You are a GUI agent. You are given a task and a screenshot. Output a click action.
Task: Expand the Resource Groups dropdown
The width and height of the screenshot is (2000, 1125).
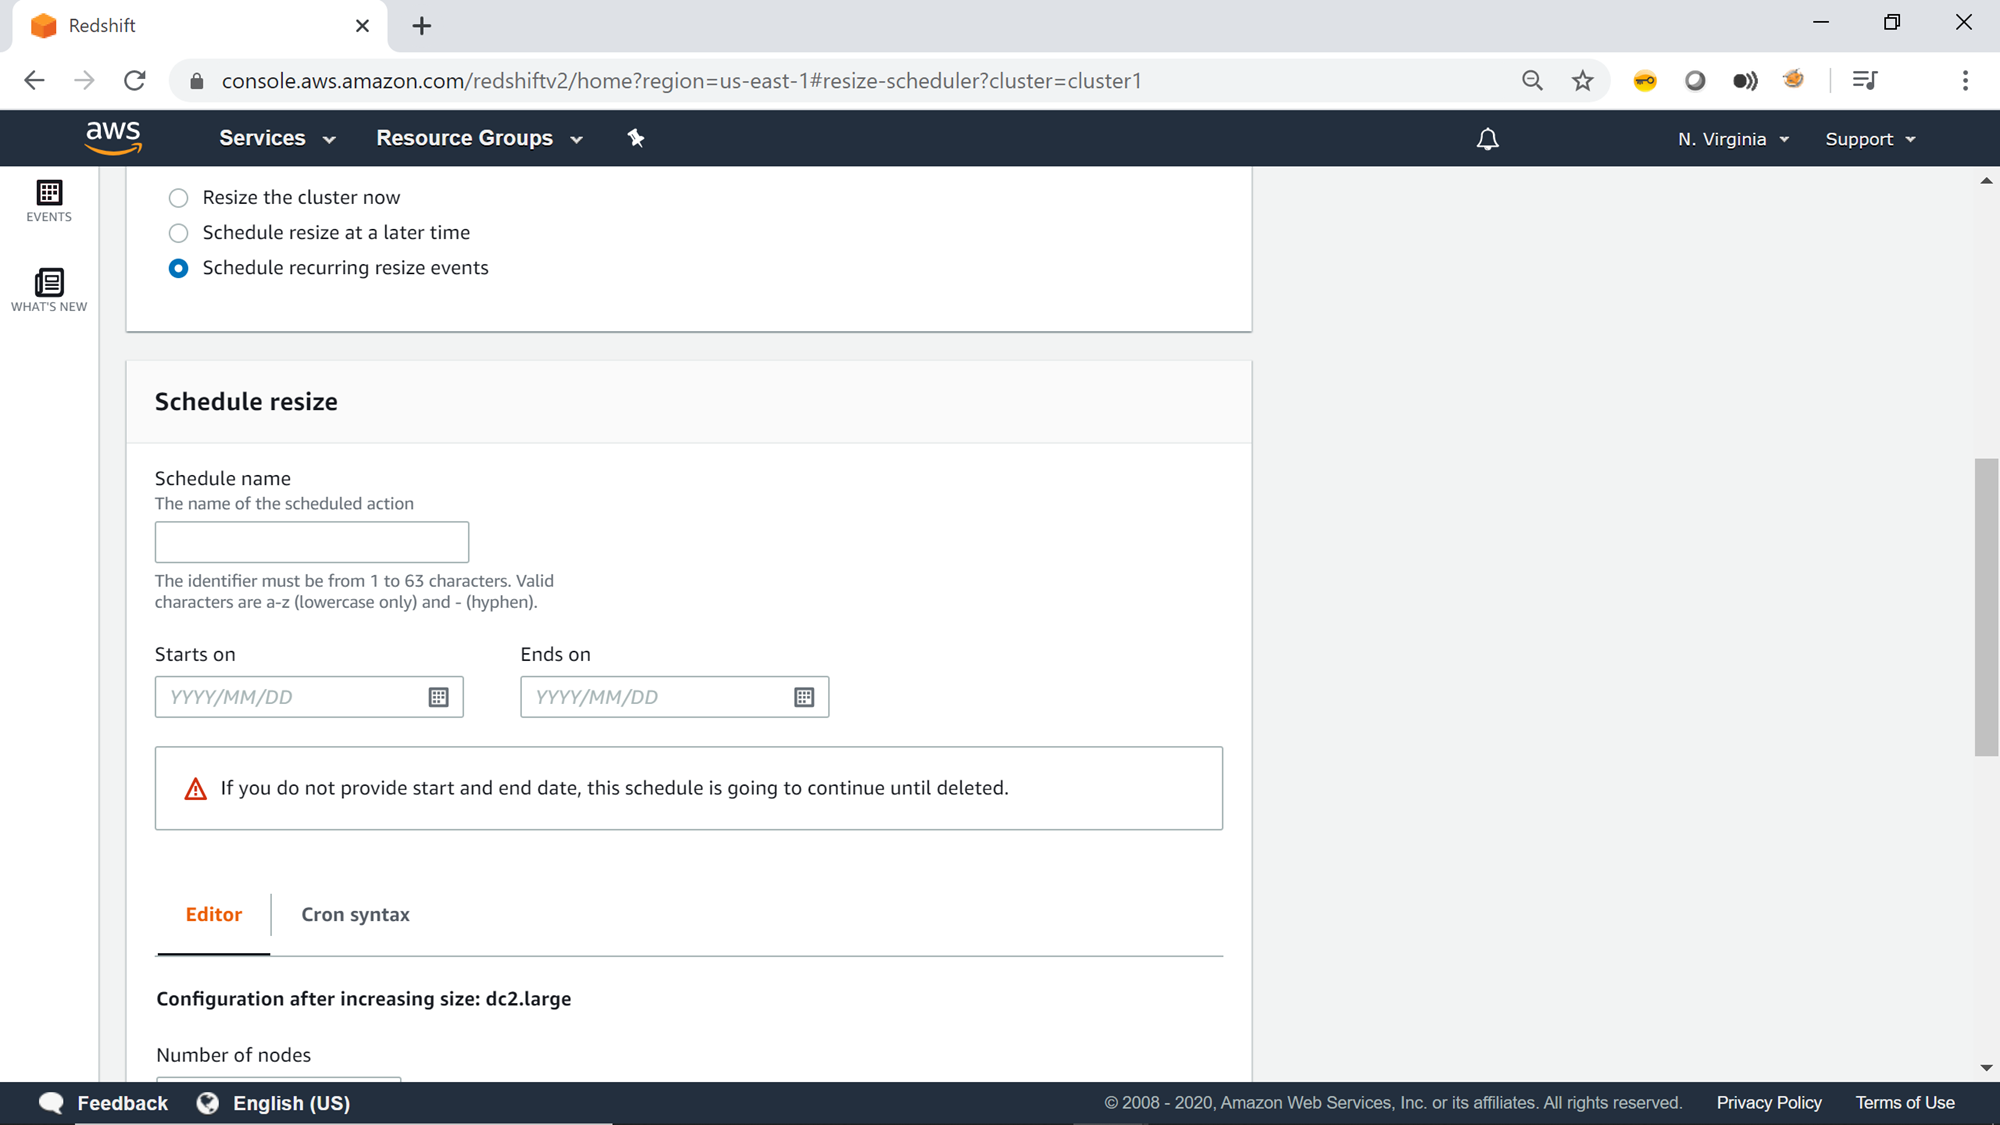[479, 138]
